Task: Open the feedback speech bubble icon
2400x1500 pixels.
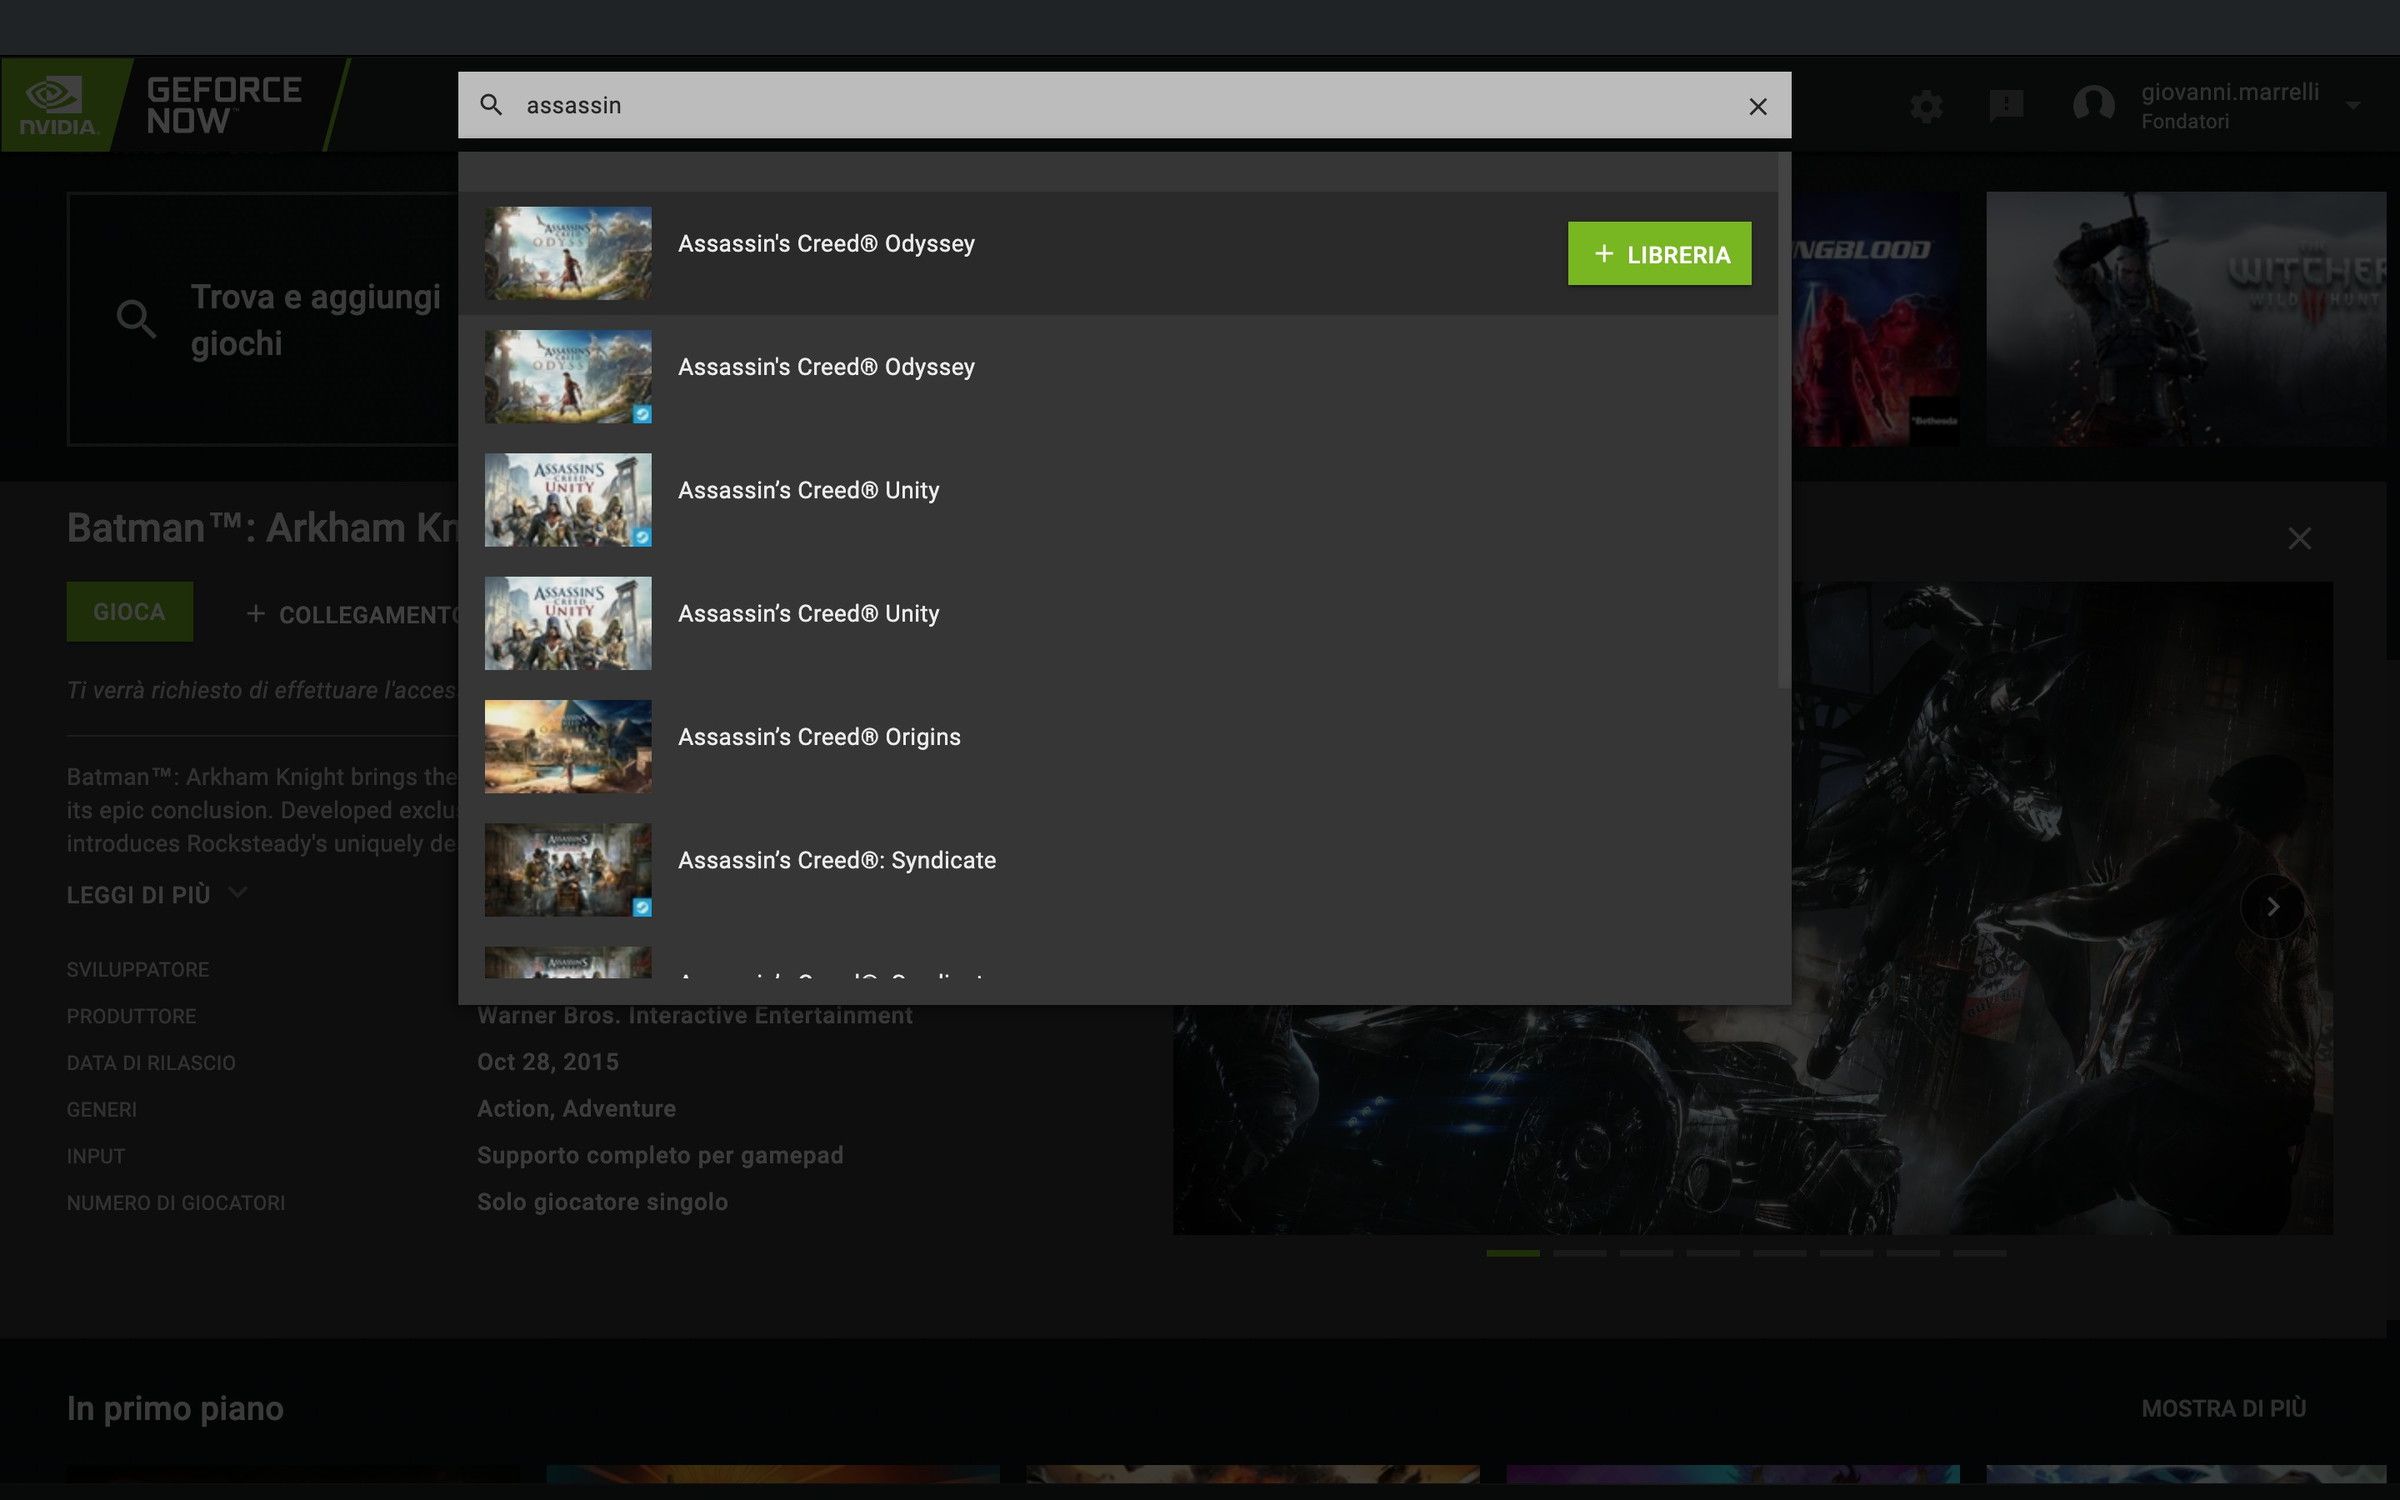Action: [2006, 106]
